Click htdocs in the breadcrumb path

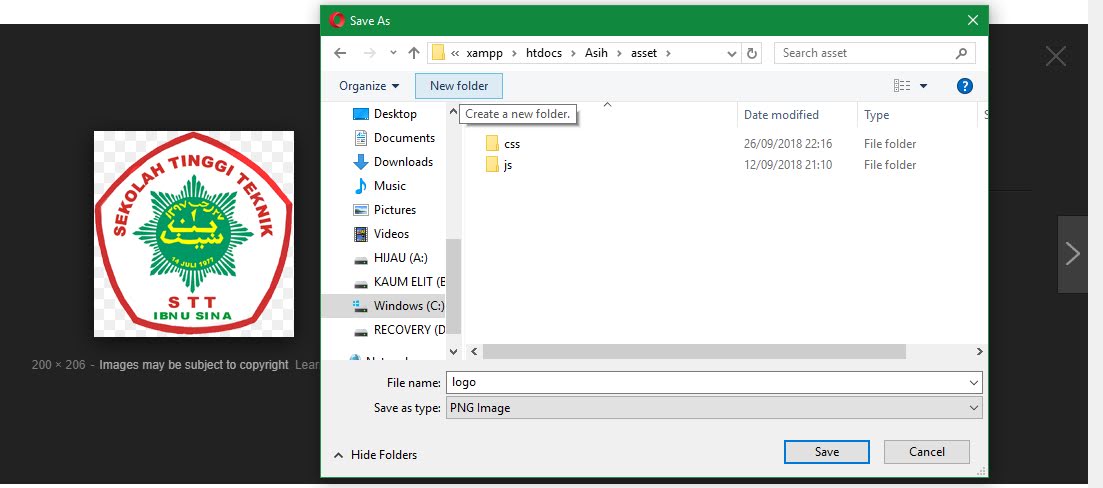click(544, 53)
